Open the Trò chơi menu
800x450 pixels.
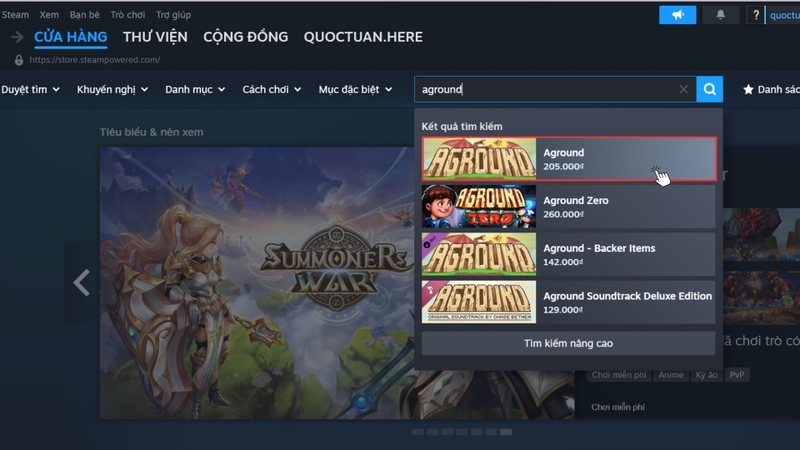click(128, 15)
